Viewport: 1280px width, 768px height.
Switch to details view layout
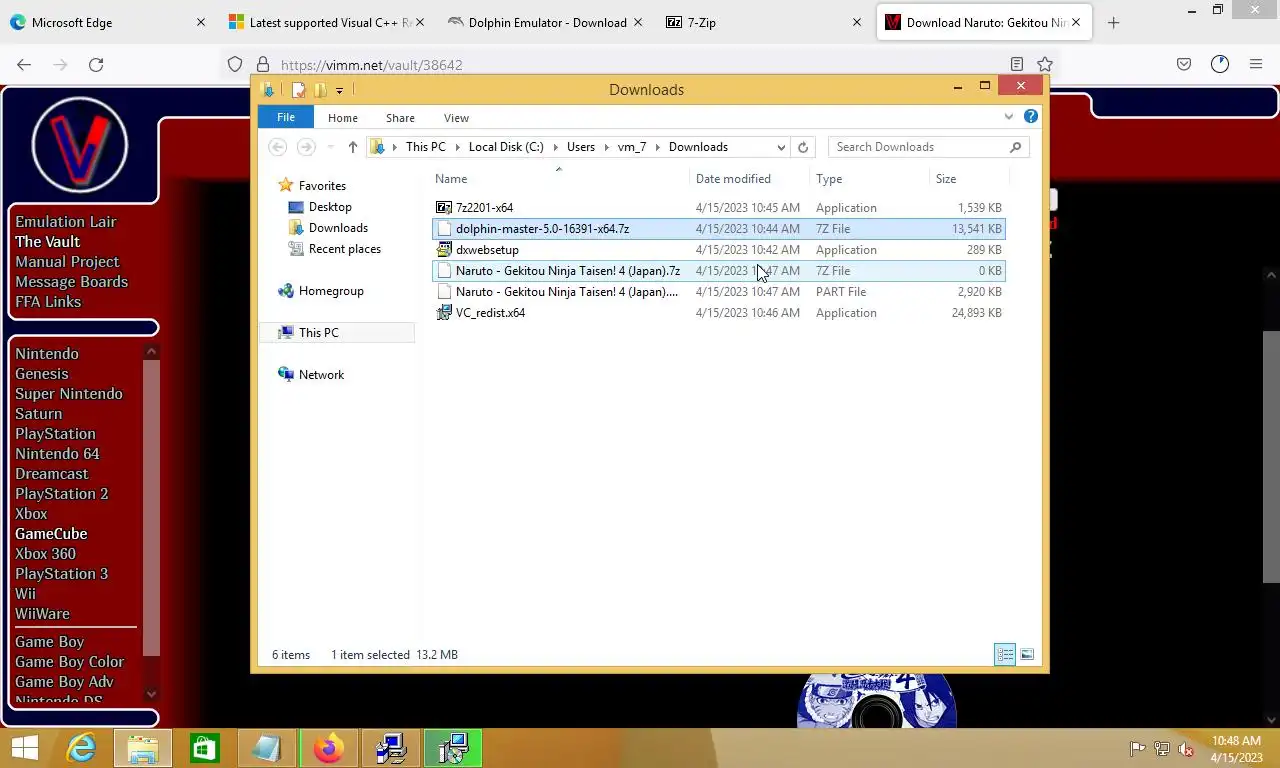pyautogui.click(x=1005, y=655)
